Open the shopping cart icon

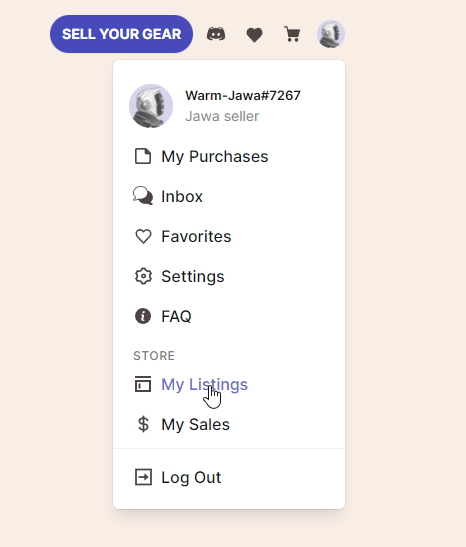[292, 34]
